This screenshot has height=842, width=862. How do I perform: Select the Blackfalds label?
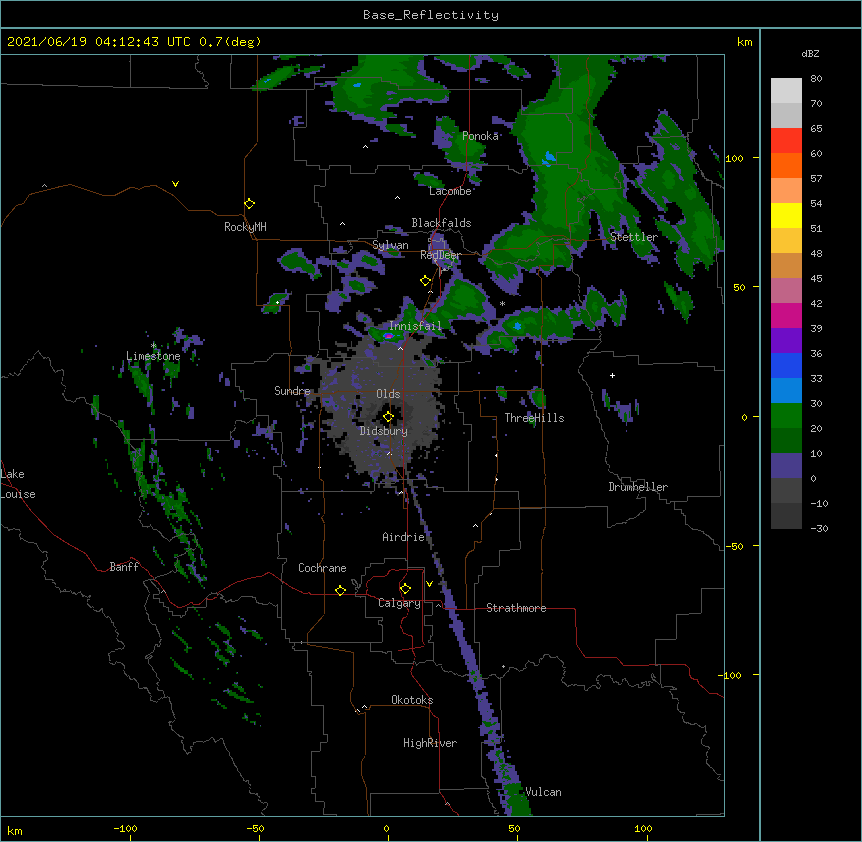(x=441, y=223)
